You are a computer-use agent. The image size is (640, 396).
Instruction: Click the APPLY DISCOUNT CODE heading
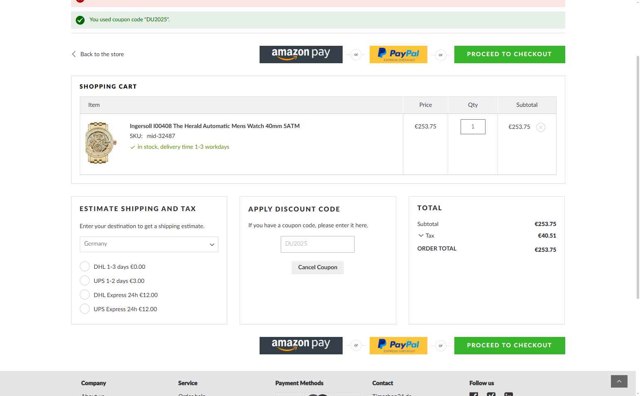[294, 209]
